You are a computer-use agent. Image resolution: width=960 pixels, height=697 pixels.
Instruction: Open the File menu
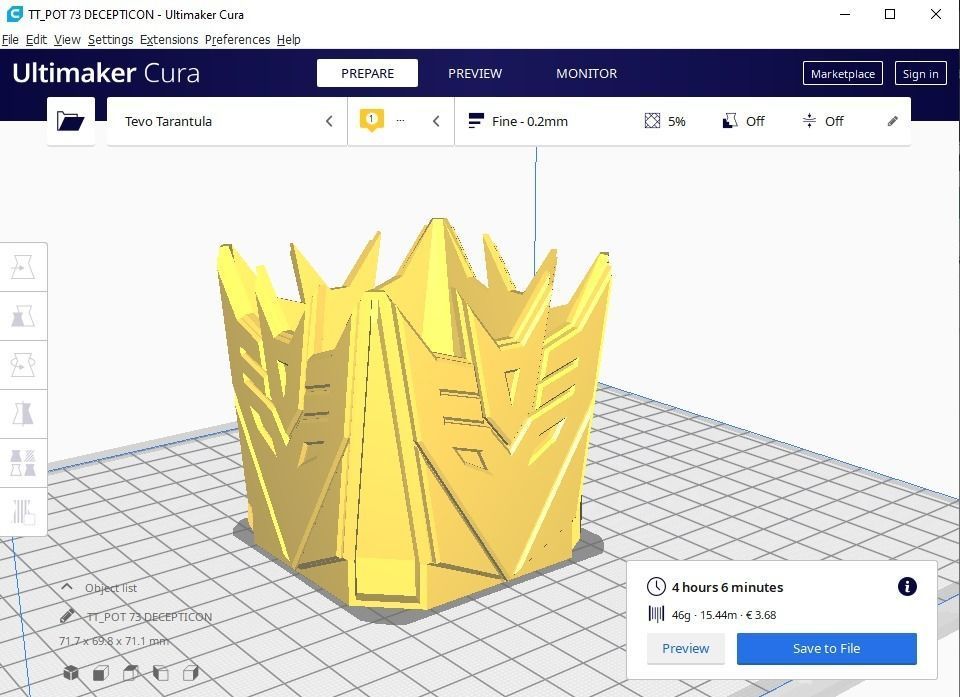coord(10,40)
